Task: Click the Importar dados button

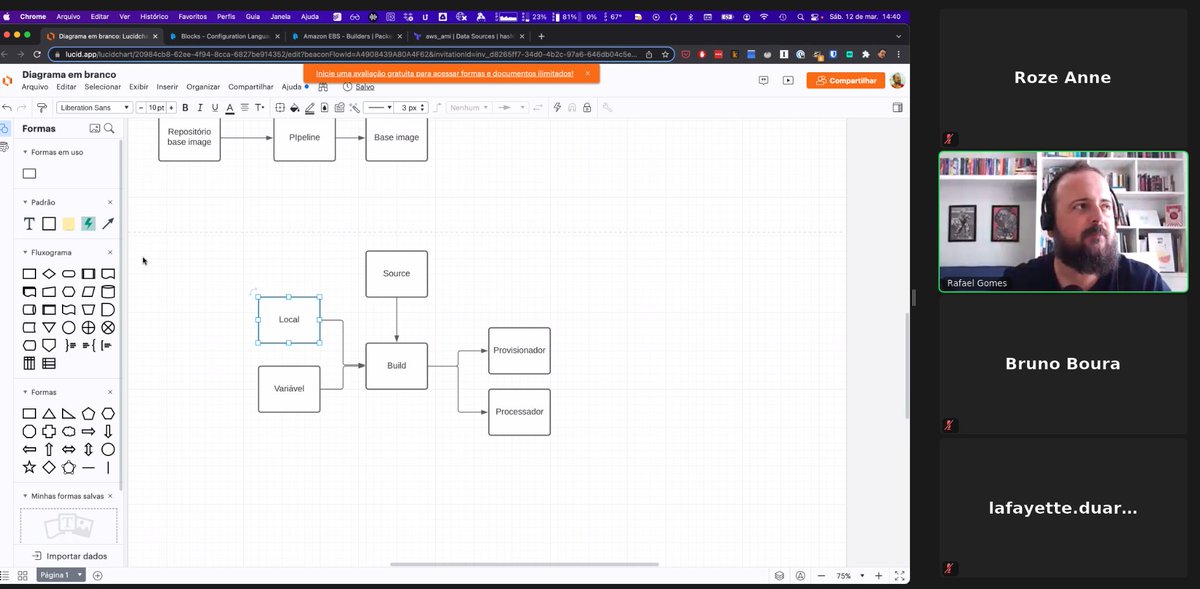Action: tap(69, 556)
